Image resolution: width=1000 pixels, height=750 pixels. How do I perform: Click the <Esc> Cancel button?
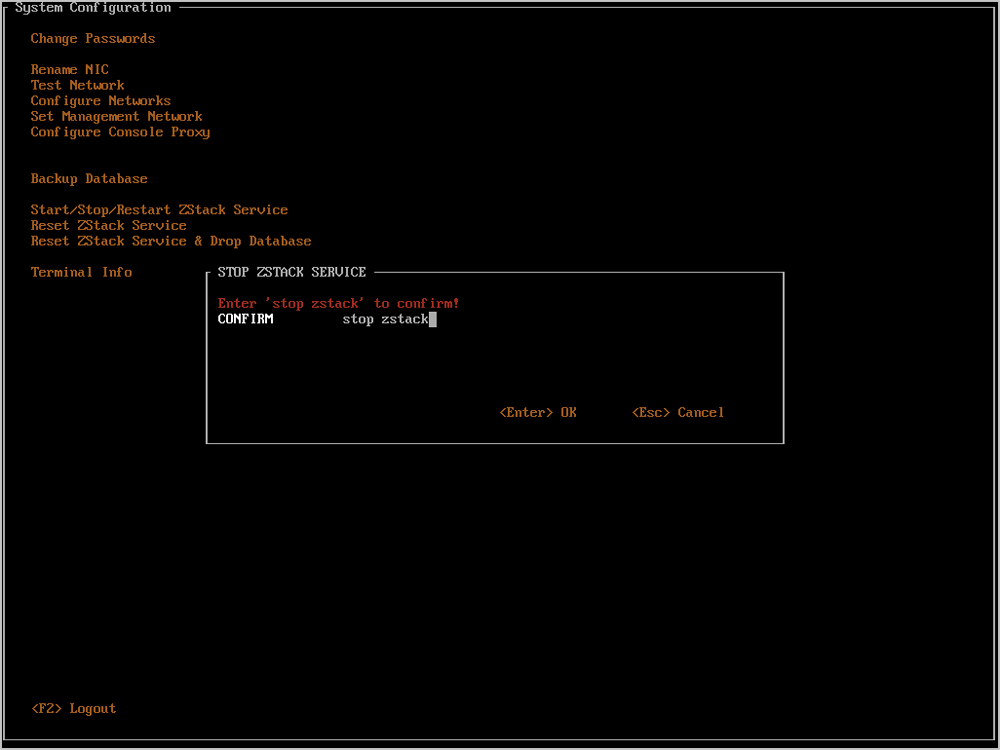pos(678,413)
